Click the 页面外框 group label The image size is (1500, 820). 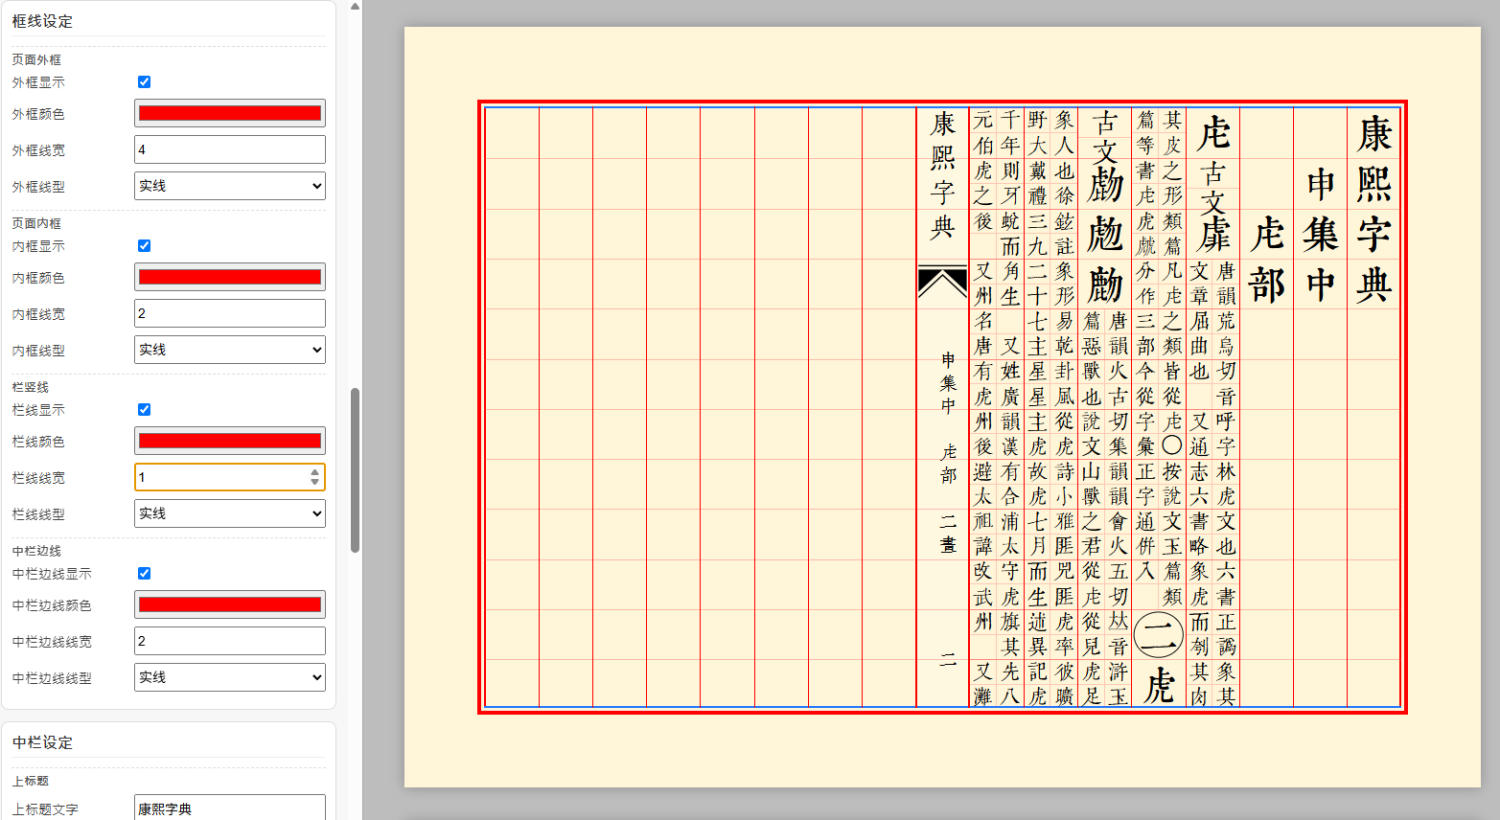click(x=36, y=60)
